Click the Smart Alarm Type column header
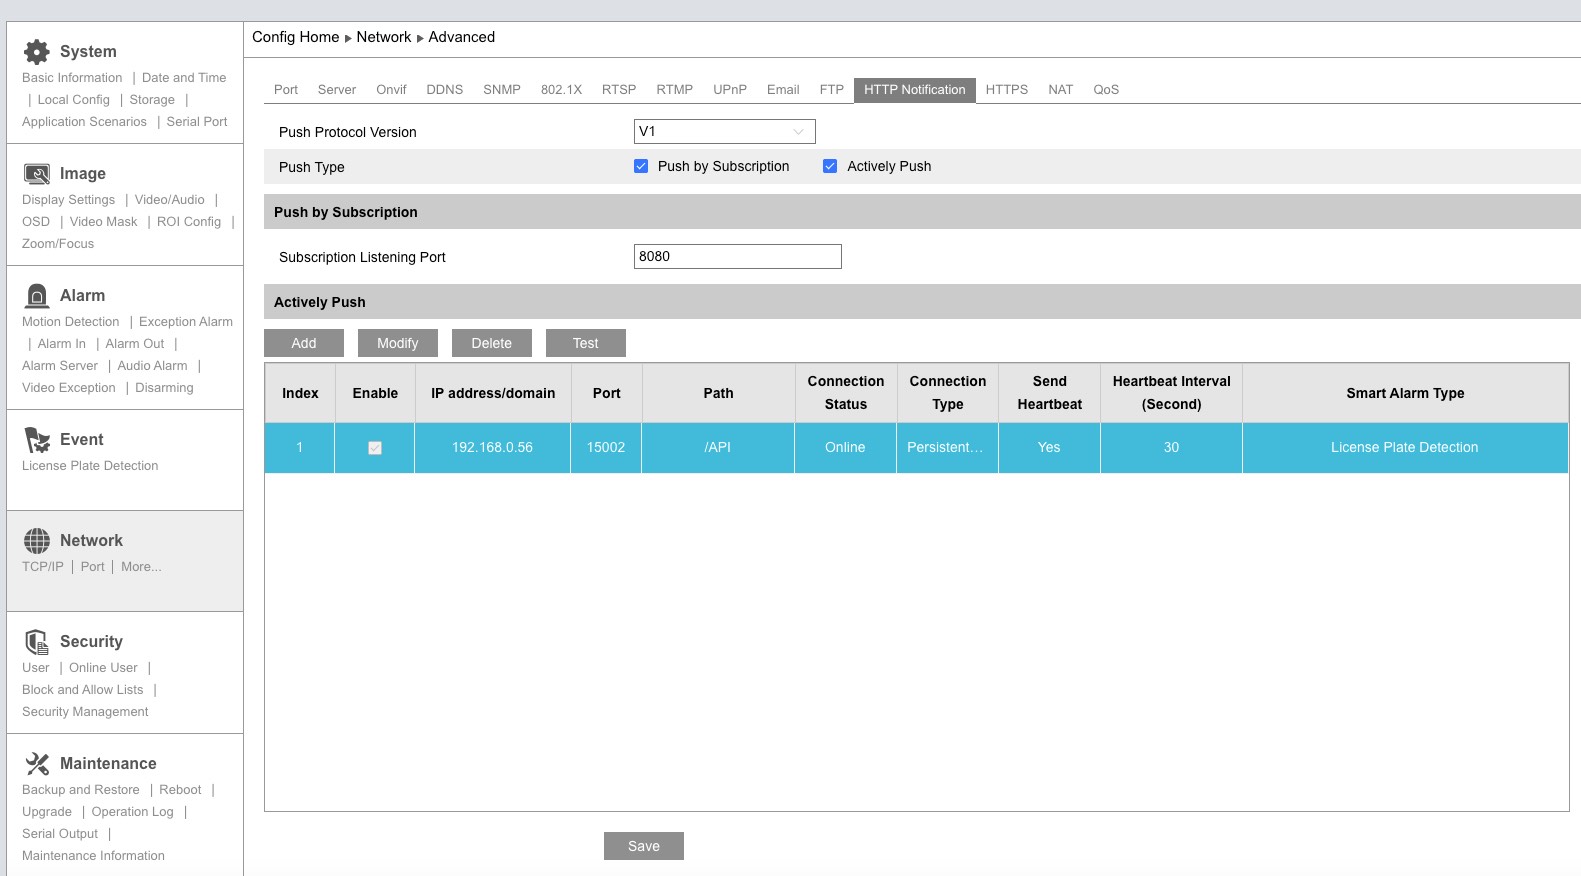The width and height of the screenshot is (1581, 876). click(1405, 393)
